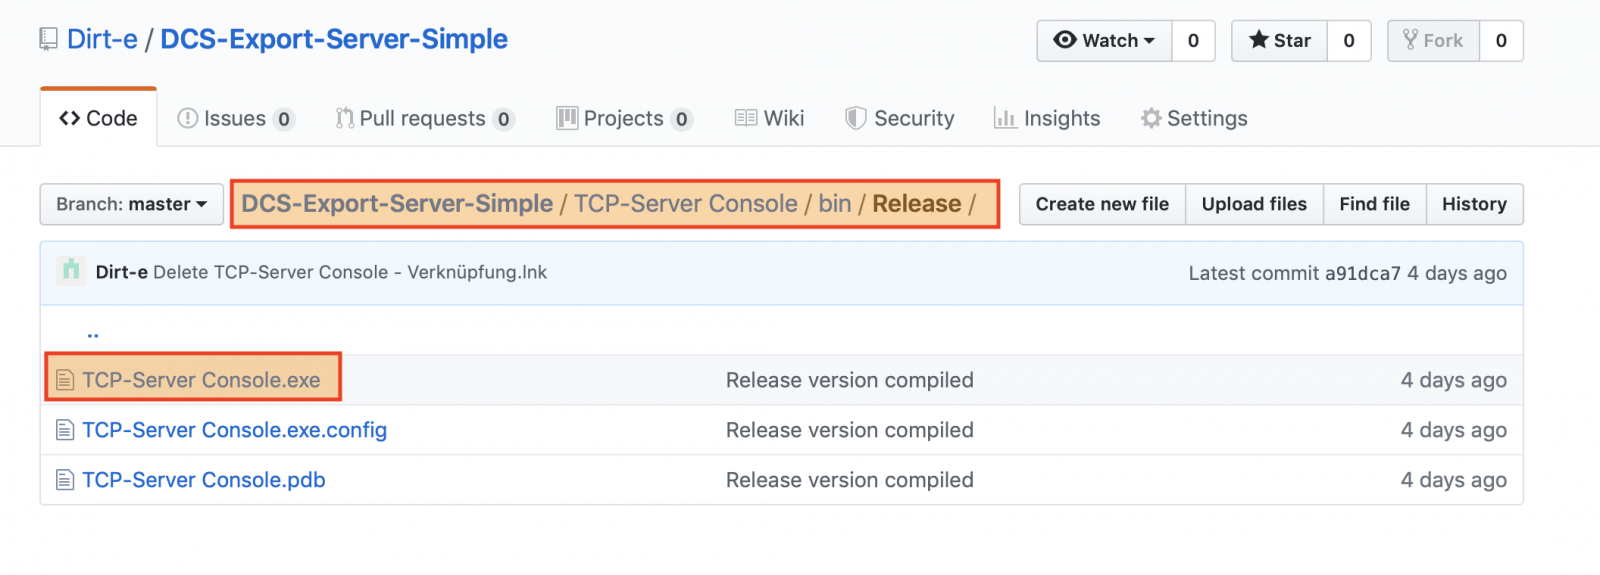Open the Issues tab
The height and width of the screenshot is (575, 1600).
pyautogui.click(x=235, y=118)
